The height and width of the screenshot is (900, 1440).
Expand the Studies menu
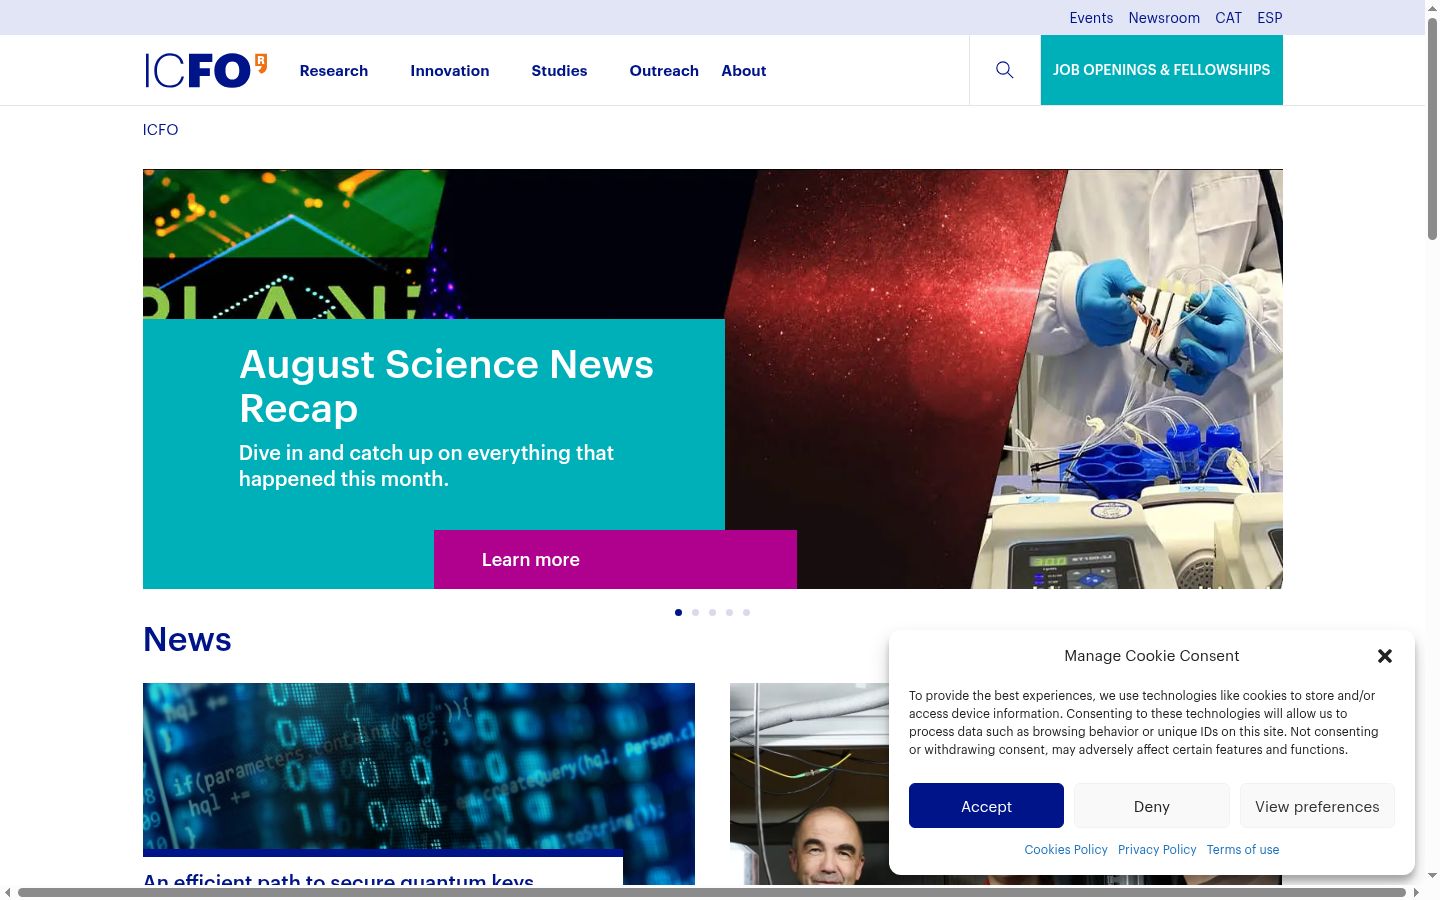pyautogui.click(x=559, y=71)
